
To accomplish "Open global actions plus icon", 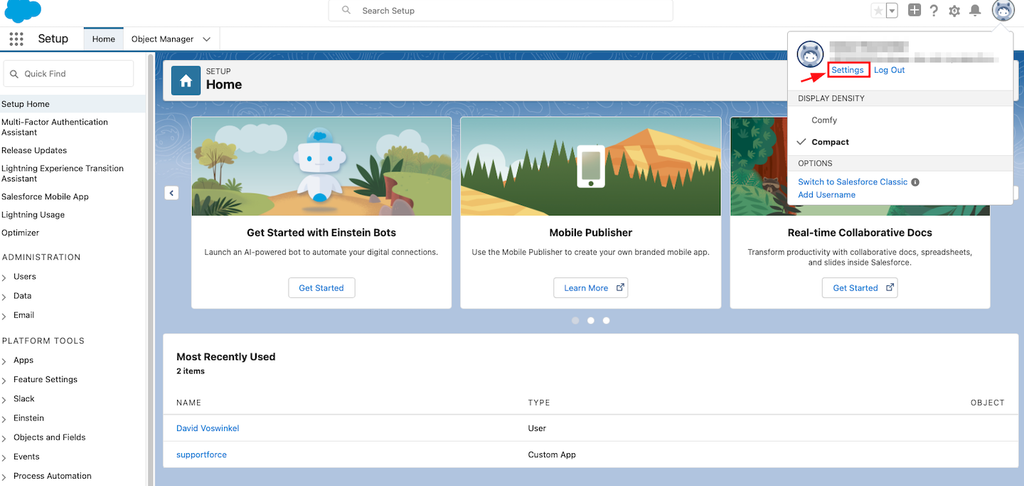I will click(914, 10).
